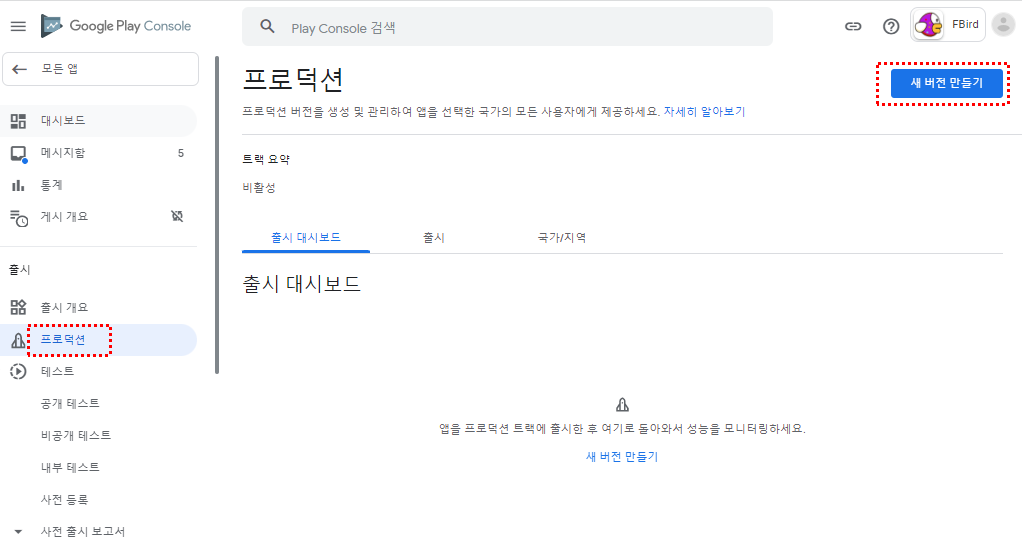
Task: Focus the Play Console 검색 field
Action: 507,27
